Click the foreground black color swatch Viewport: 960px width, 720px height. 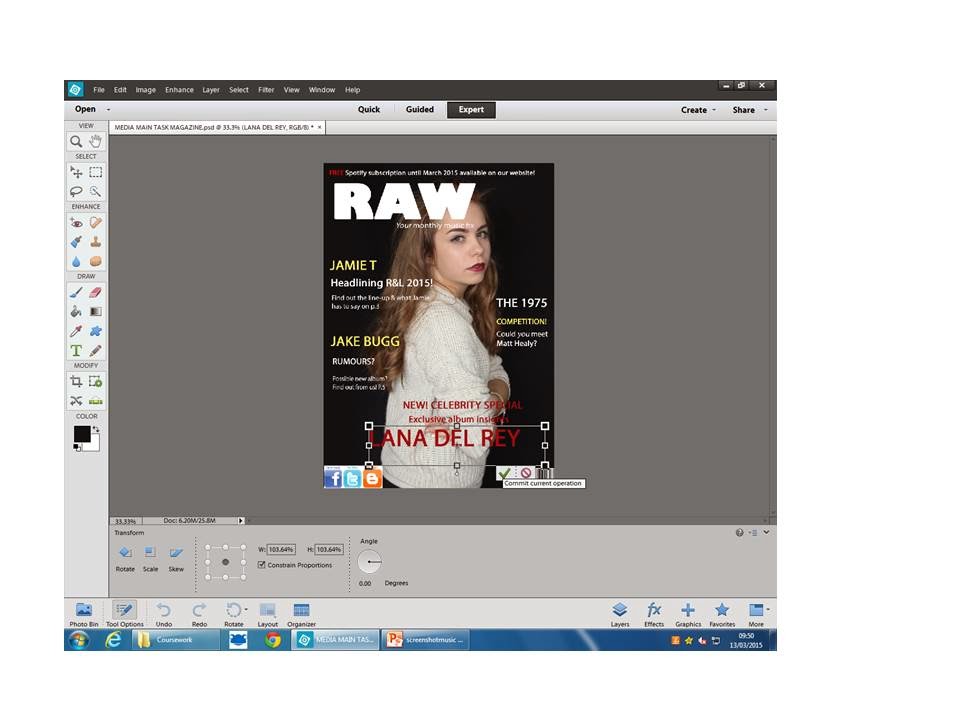pyautogui.click(x=81, y=434)
